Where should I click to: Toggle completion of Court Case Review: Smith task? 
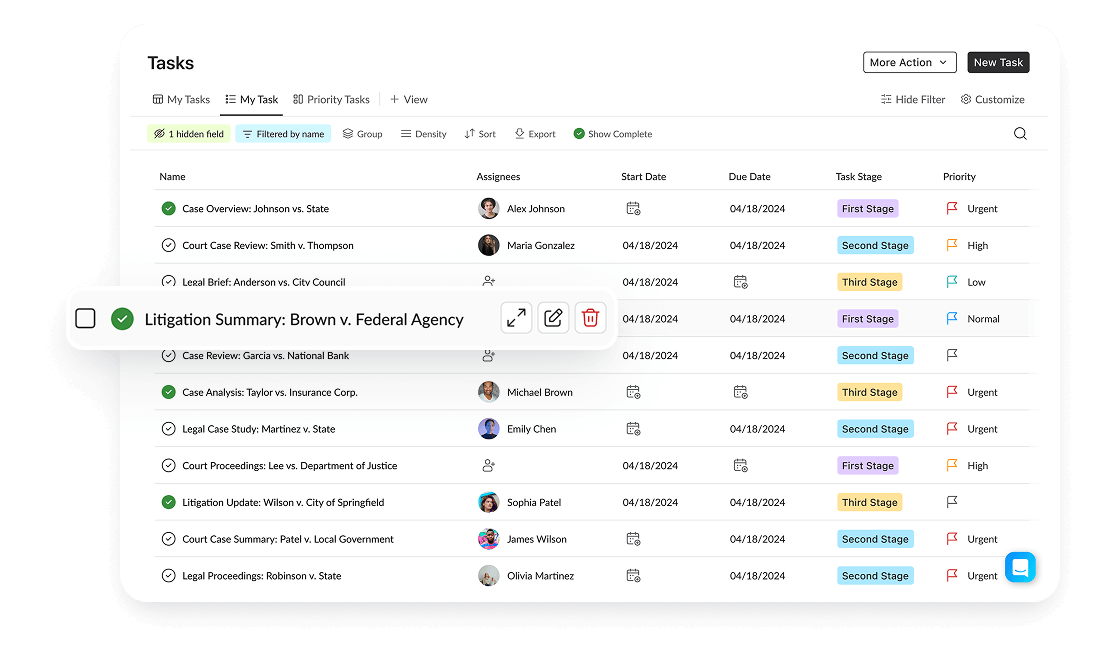point(168,246)
